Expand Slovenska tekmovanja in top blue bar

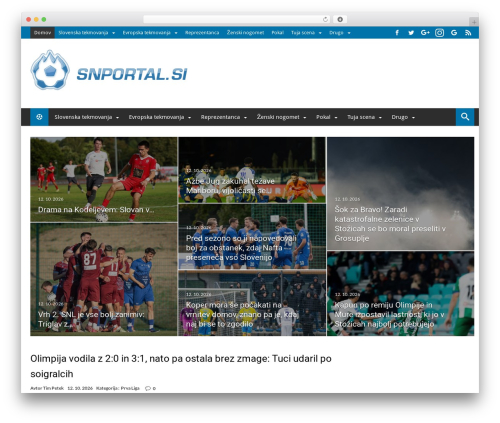[86, 33]
